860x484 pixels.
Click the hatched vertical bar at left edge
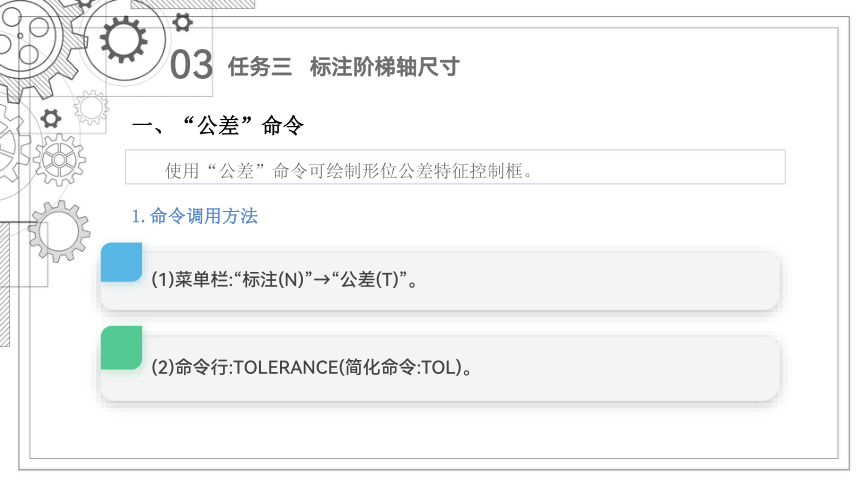[x=4, y=284]
